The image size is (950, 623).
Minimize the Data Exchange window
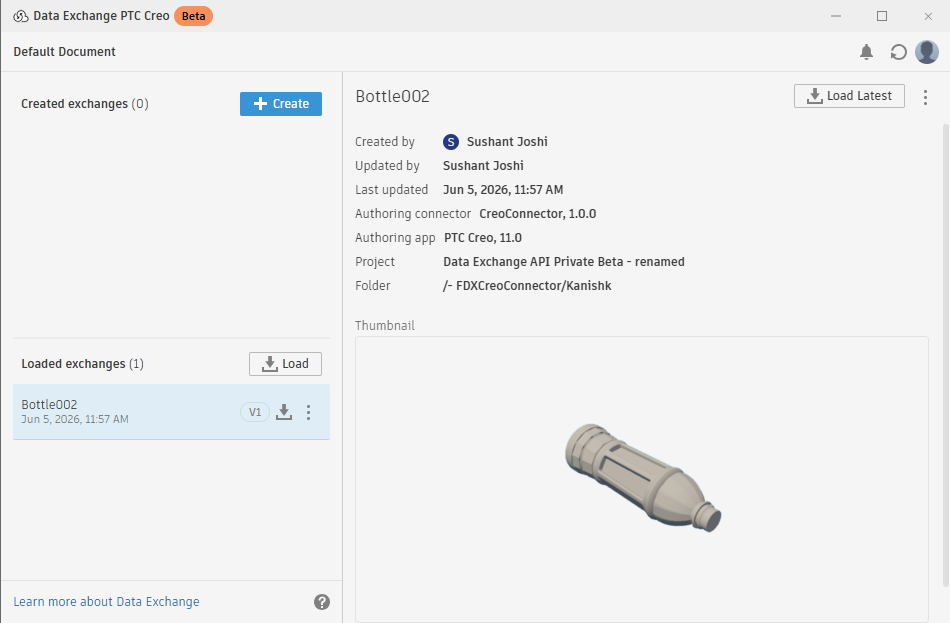click(x=836, y=16)
